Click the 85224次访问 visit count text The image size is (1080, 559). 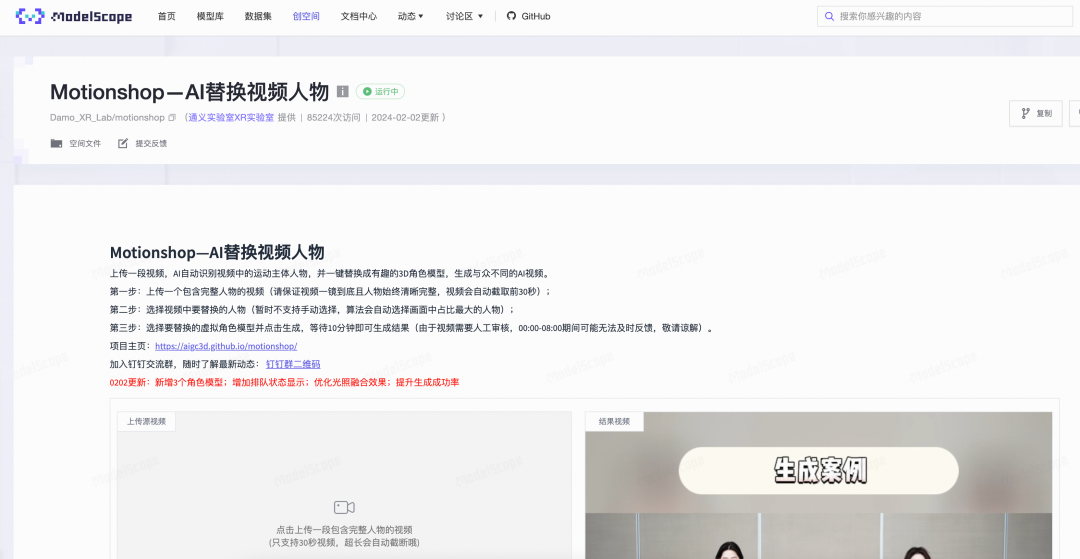(333, 118)
